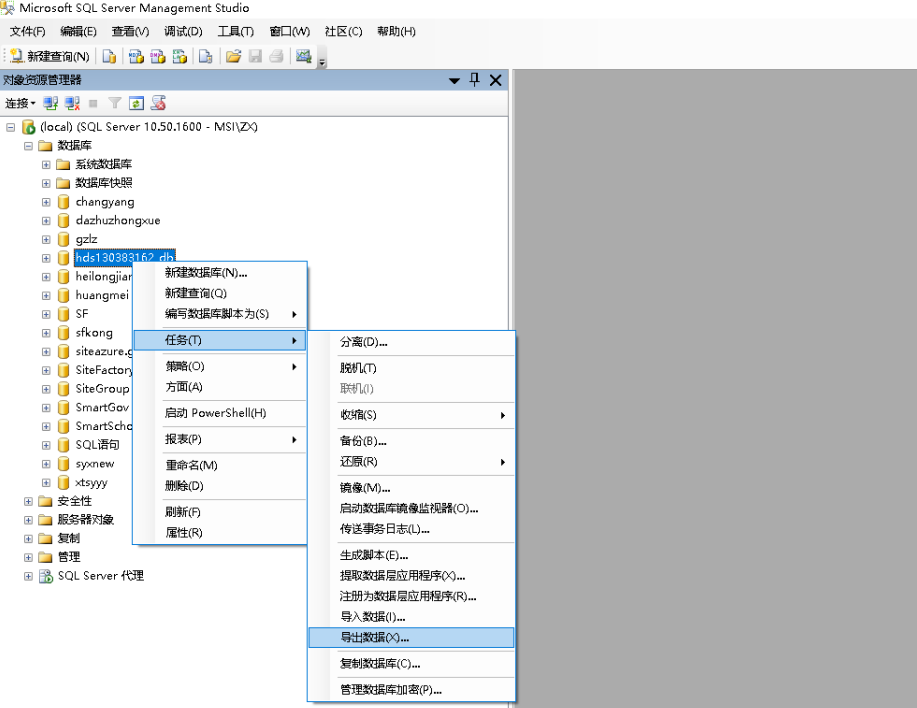This screenshot has height=708, width=917.
Task: Select the changyang database
Action: point(104,202)
